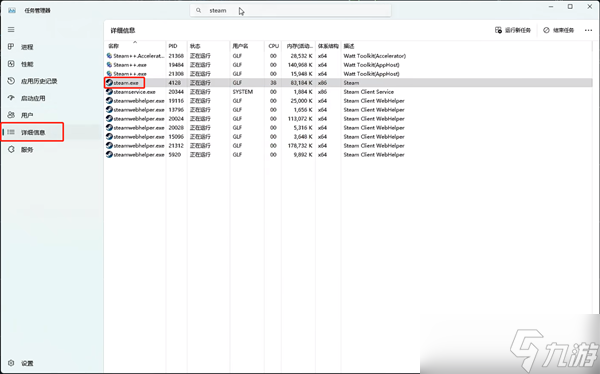The width and height of the screenshot is (600, 374).
Task: Click PID 20344 cell
Action: 176,92
